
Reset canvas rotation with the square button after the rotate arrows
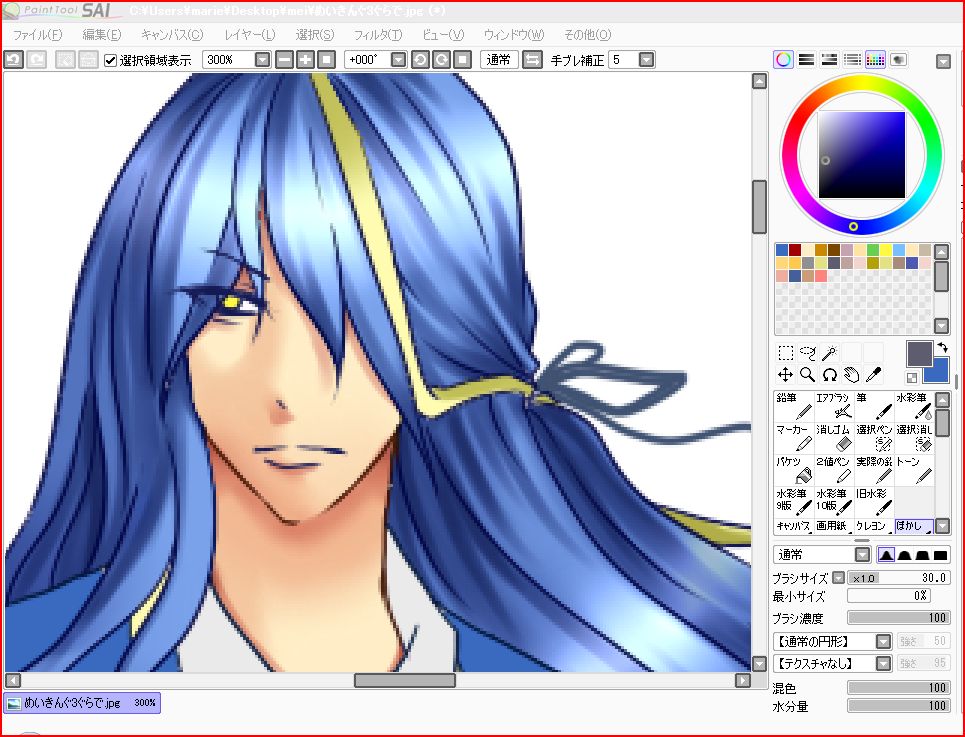point(462,60)
